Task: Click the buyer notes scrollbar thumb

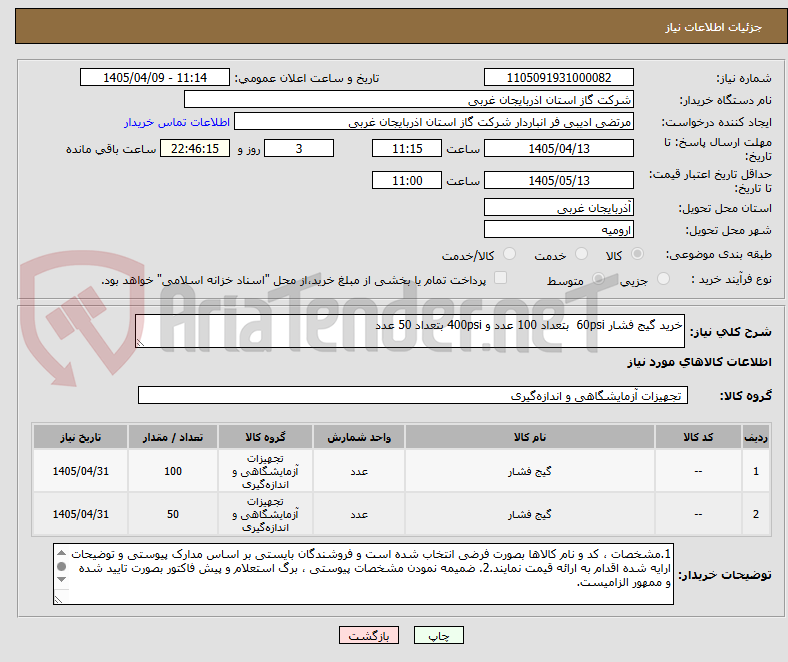Action: (61, 566)
